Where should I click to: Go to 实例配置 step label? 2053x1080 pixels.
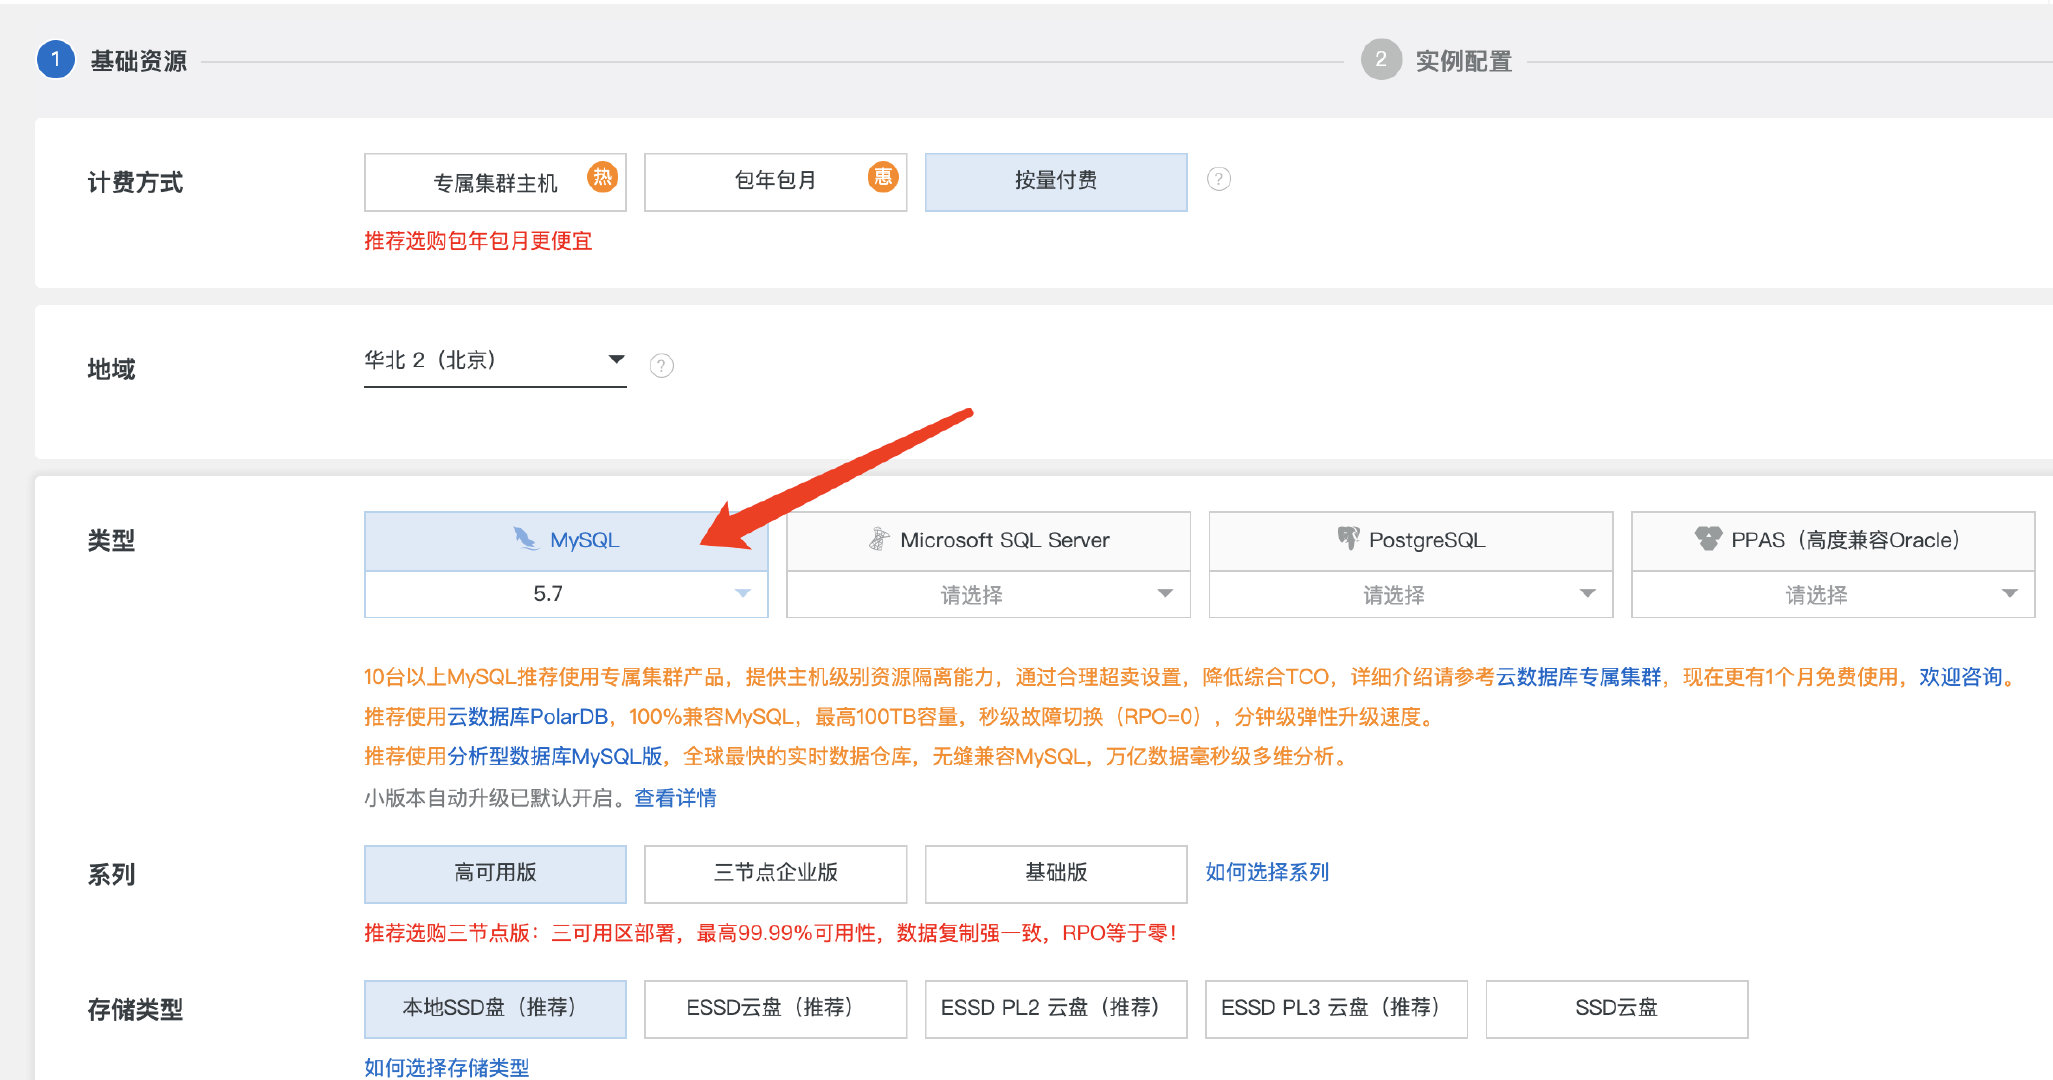click(1464, 61)
